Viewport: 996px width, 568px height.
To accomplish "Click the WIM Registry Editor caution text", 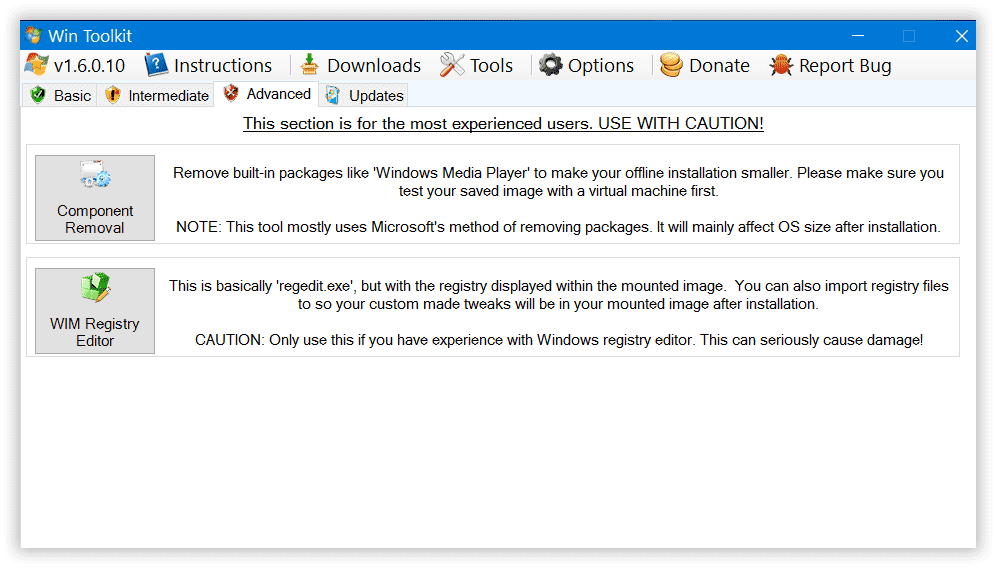I will 558,340.
